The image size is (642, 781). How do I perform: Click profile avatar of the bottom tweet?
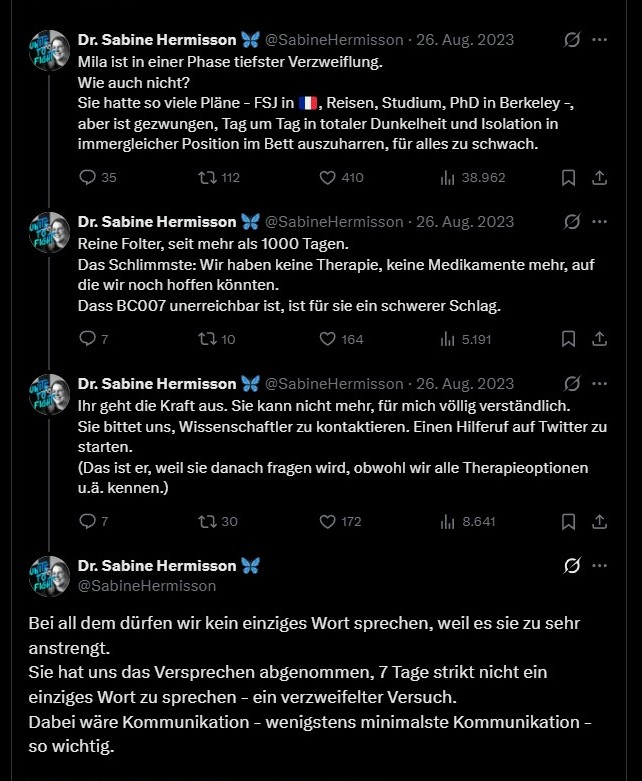pyautogui.click(x=49, y=575)
